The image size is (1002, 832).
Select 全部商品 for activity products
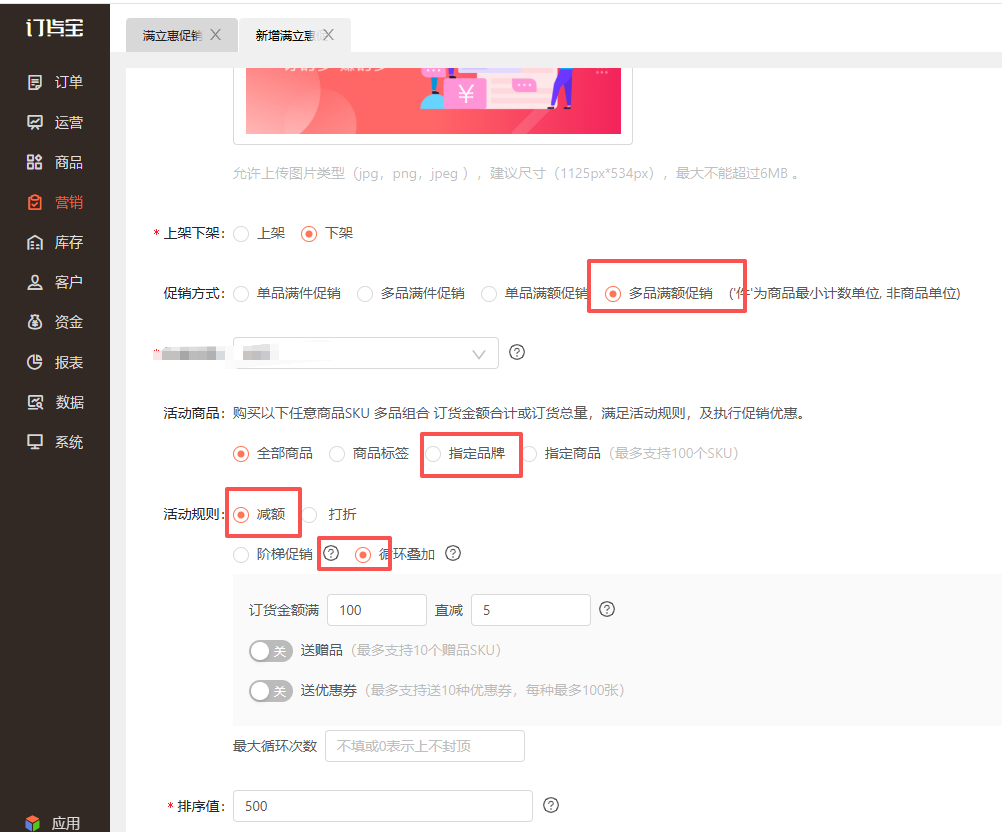point(241,454)
